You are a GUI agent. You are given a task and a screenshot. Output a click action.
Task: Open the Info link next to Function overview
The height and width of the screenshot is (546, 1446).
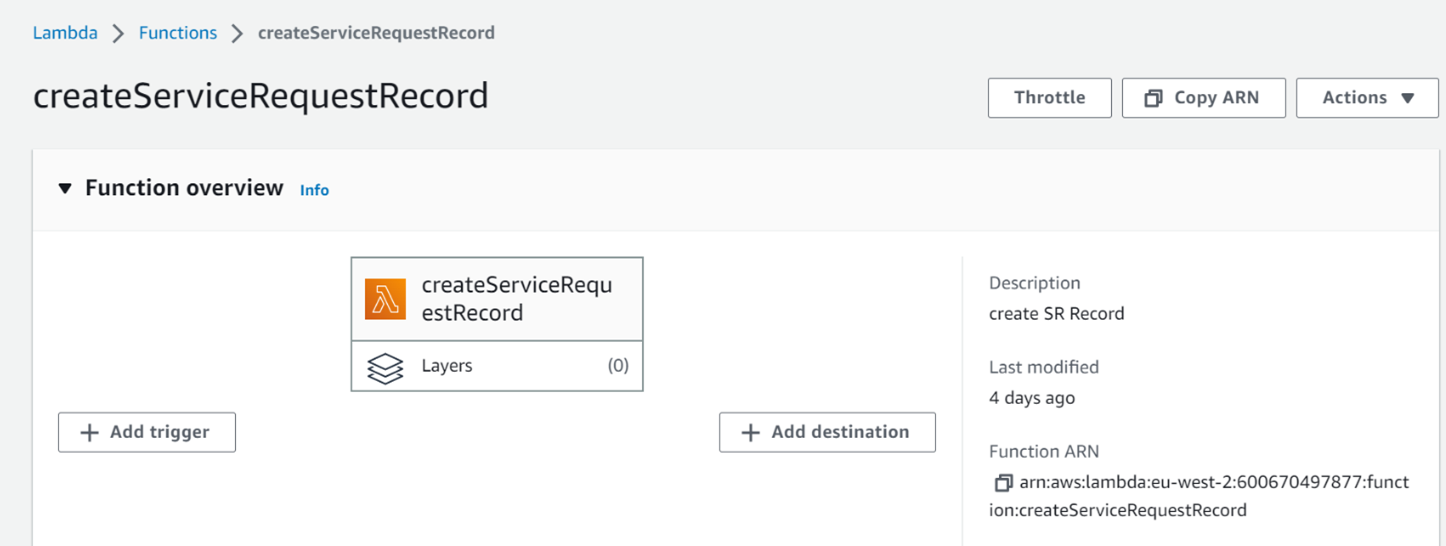click(x=314, y=190)
